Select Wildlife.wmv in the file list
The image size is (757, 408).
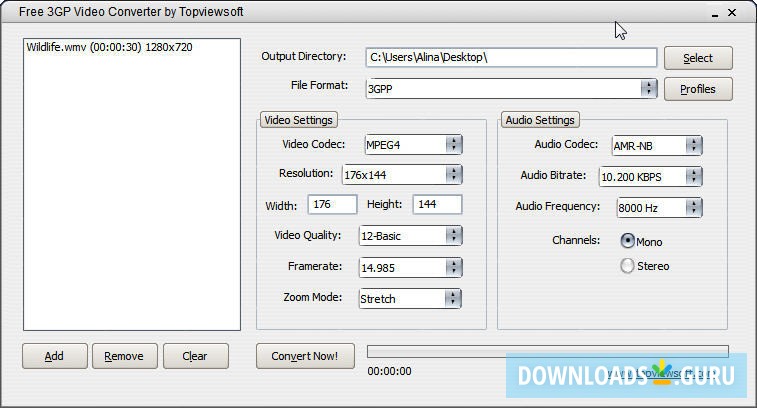109,47
